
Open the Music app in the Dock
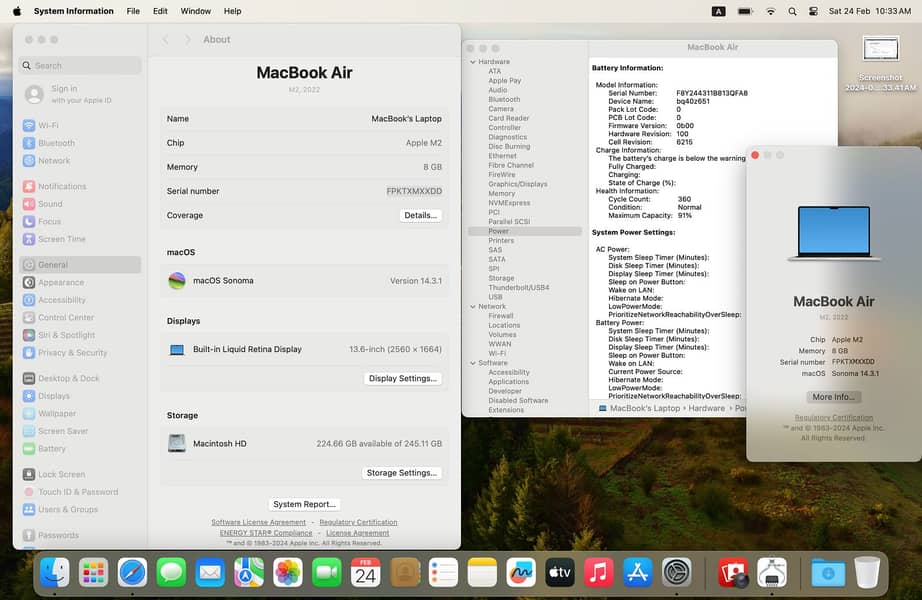(598, 572)
